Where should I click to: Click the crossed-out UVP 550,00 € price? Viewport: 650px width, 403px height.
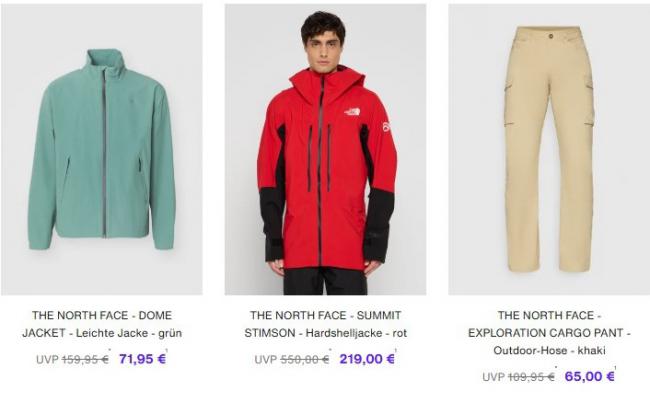tap(292, 359)
